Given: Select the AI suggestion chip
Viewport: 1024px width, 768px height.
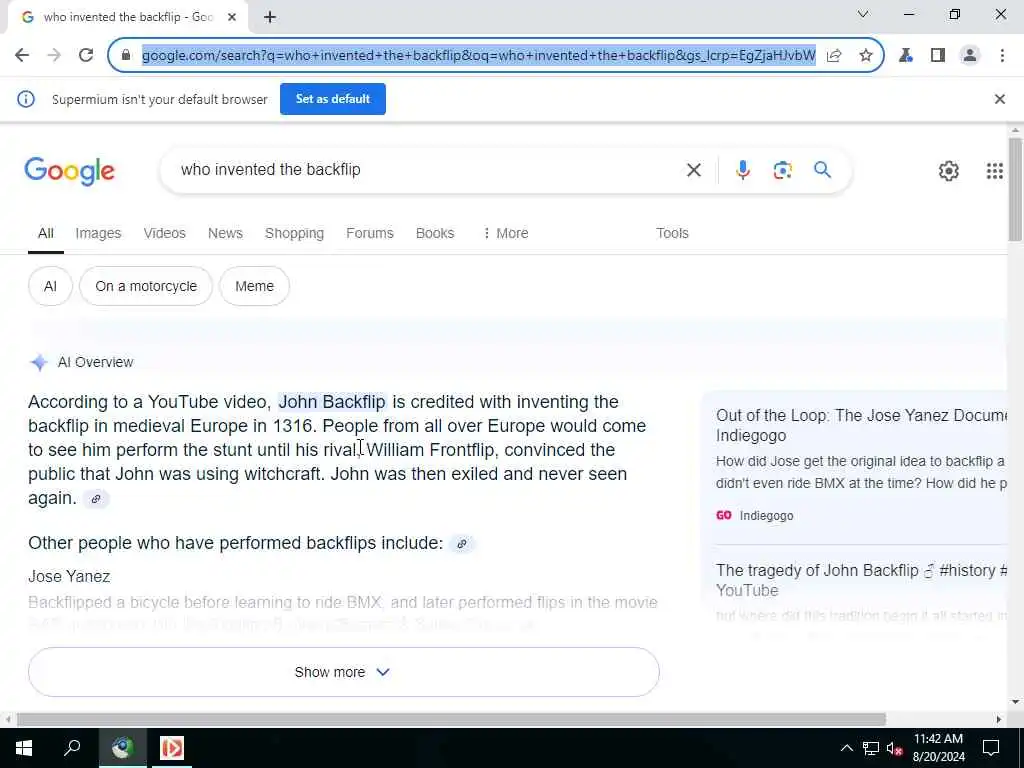Looking at the screenshot, I should (x=50, y=286).
